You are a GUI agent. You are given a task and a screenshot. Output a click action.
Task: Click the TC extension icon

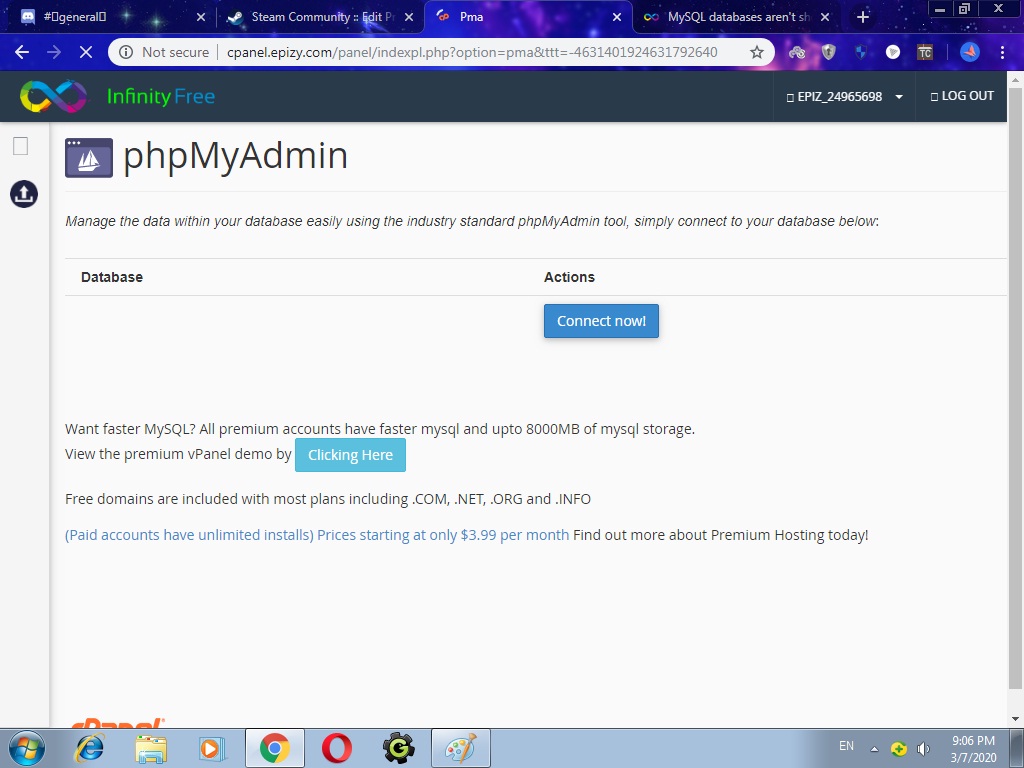[x=925, y=52]
